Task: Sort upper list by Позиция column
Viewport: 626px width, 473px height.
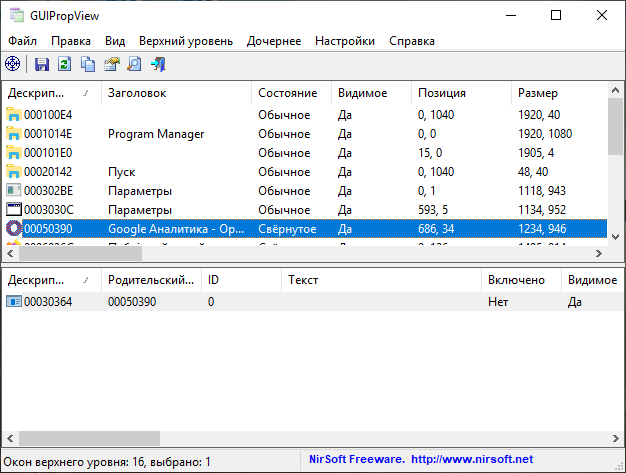Action: click(x=461, y=93)
